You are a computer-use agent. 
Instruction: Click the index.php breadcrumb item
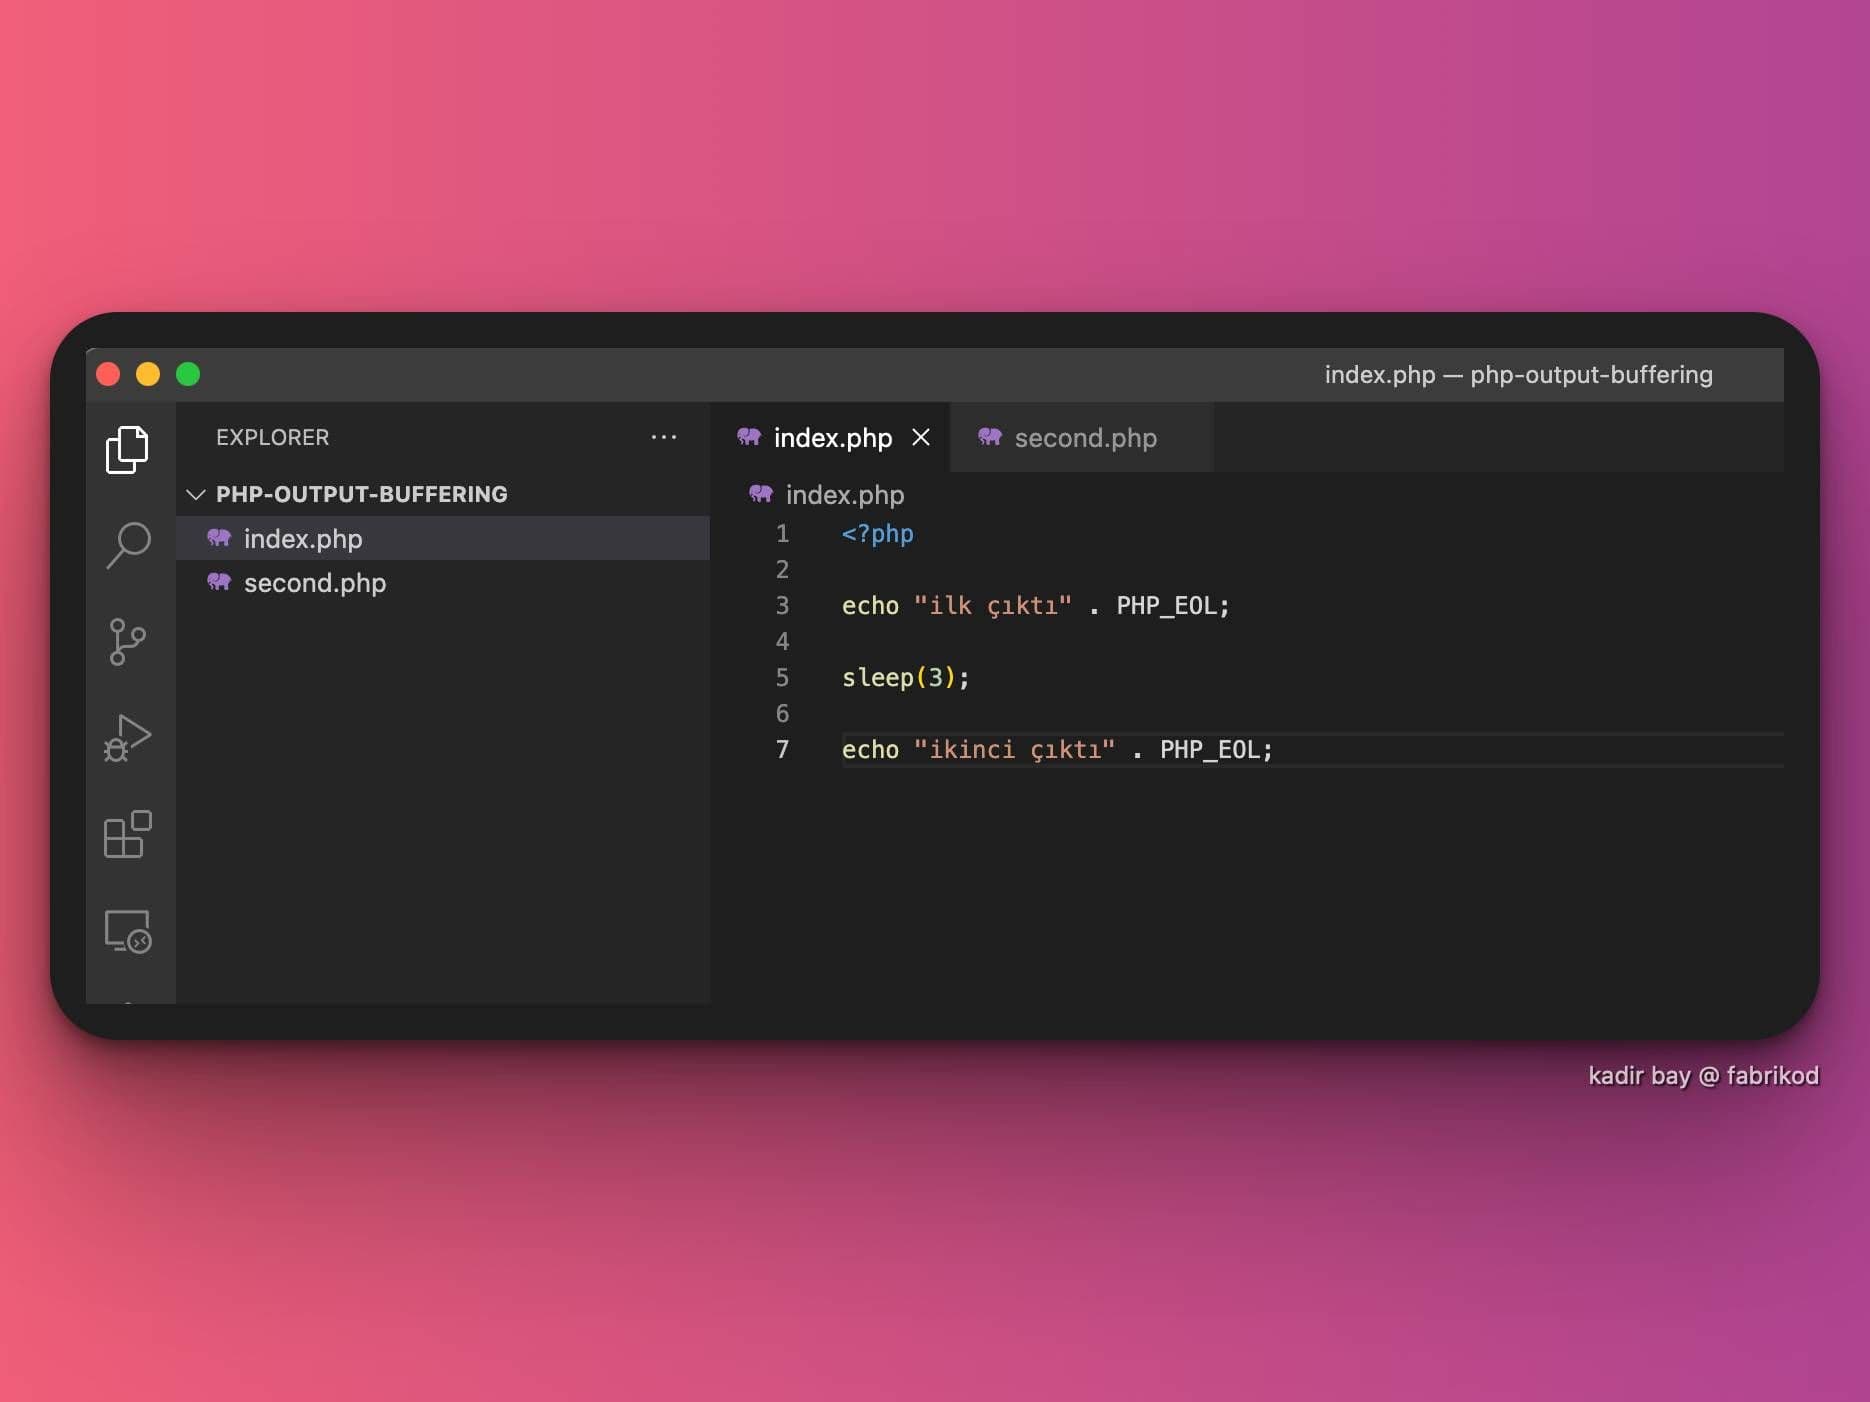click(x=844, y=495)
